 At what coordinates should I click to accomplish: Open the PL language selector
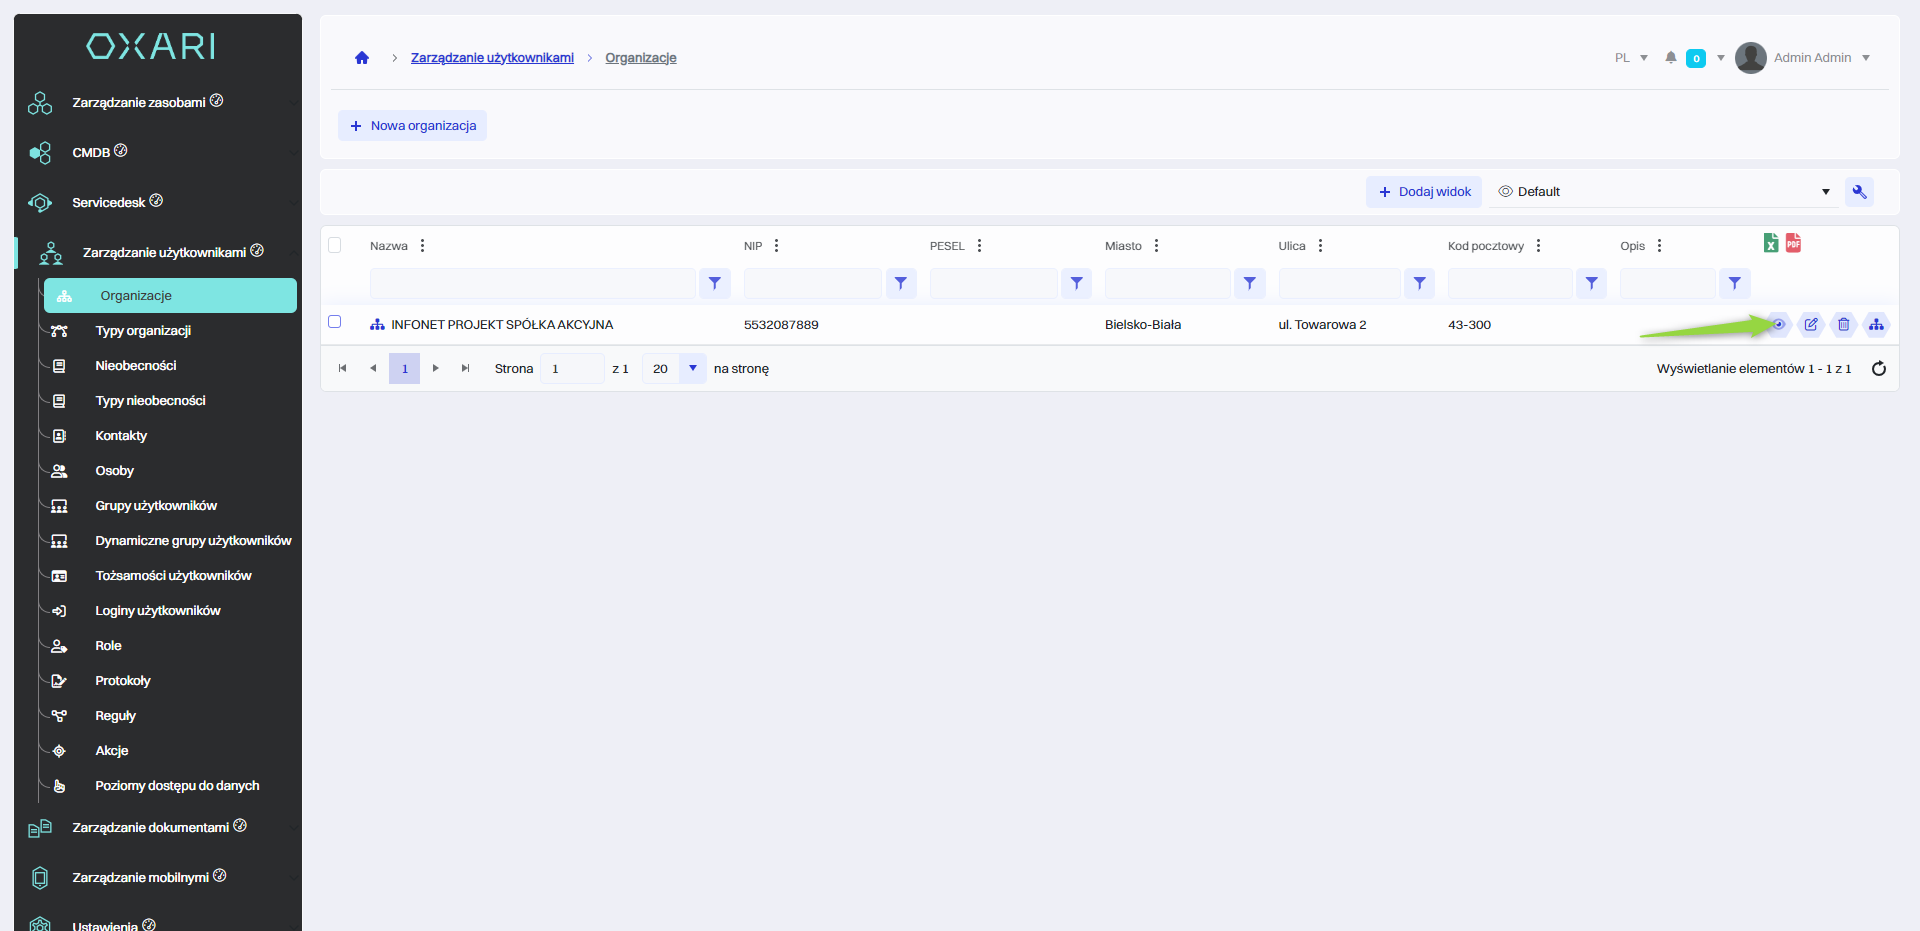[1631, 58]
